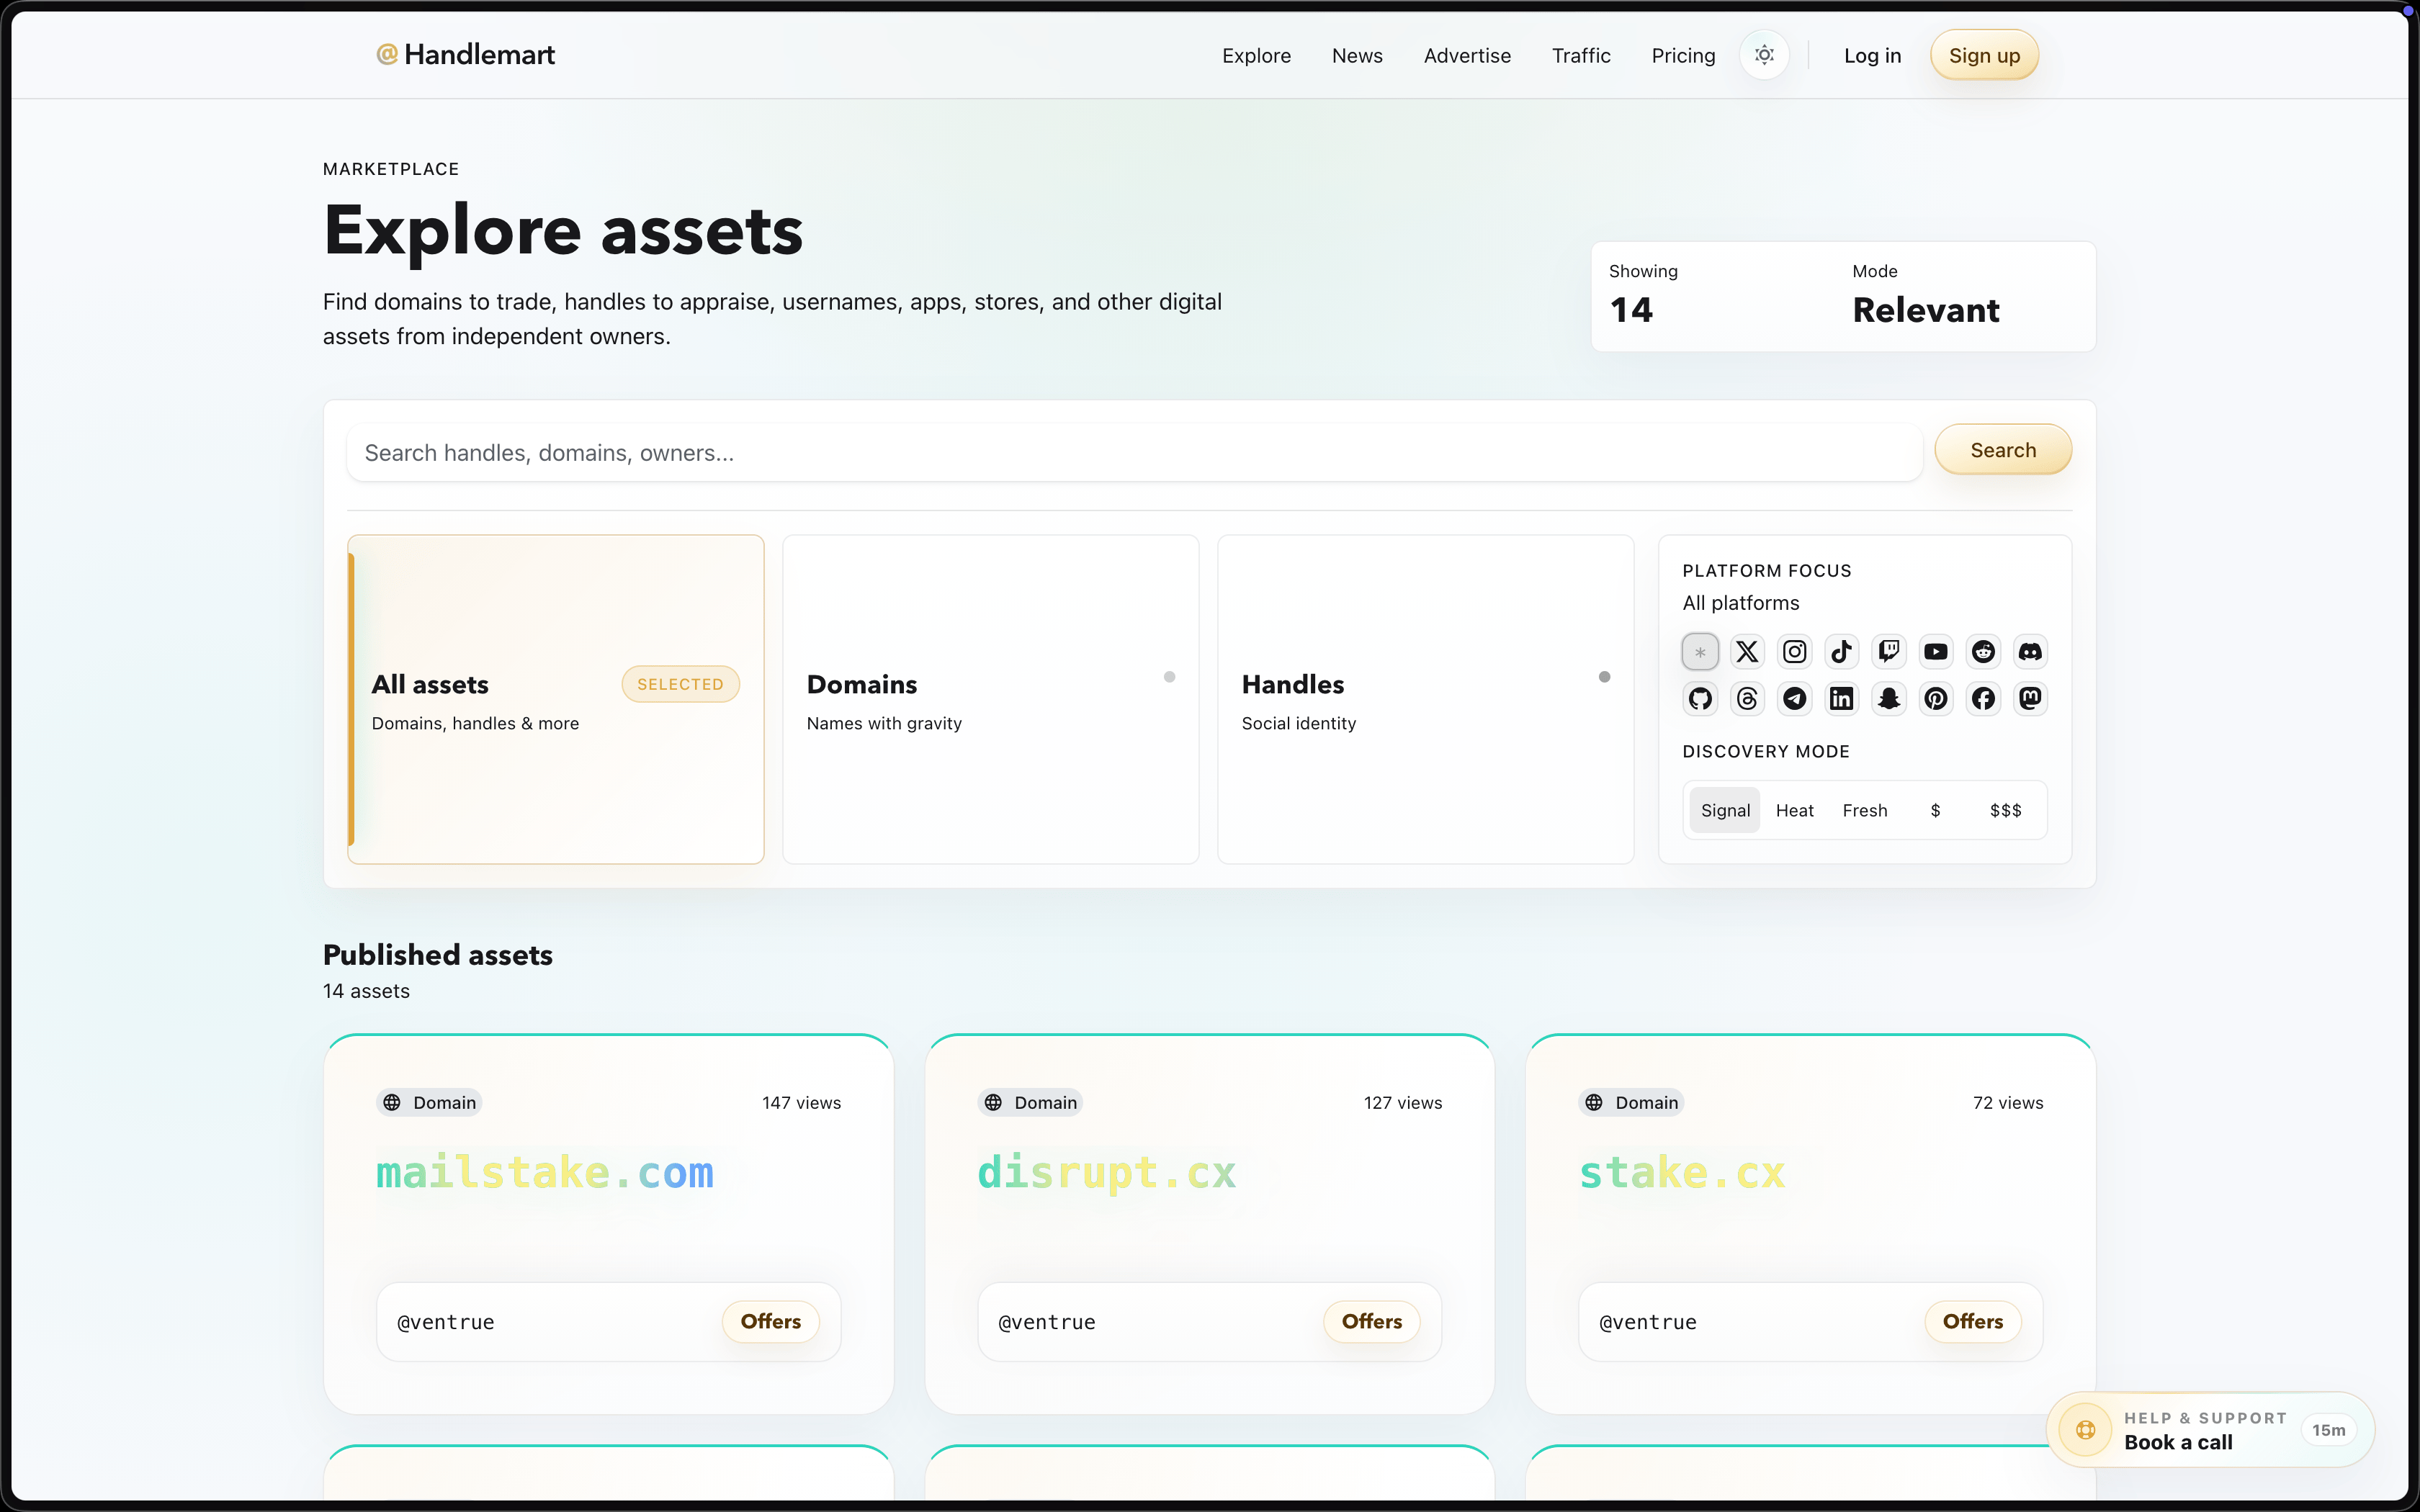
Task: Click @ventrue owner on disrupt.cx card
Action: tap(1047, 1322)
